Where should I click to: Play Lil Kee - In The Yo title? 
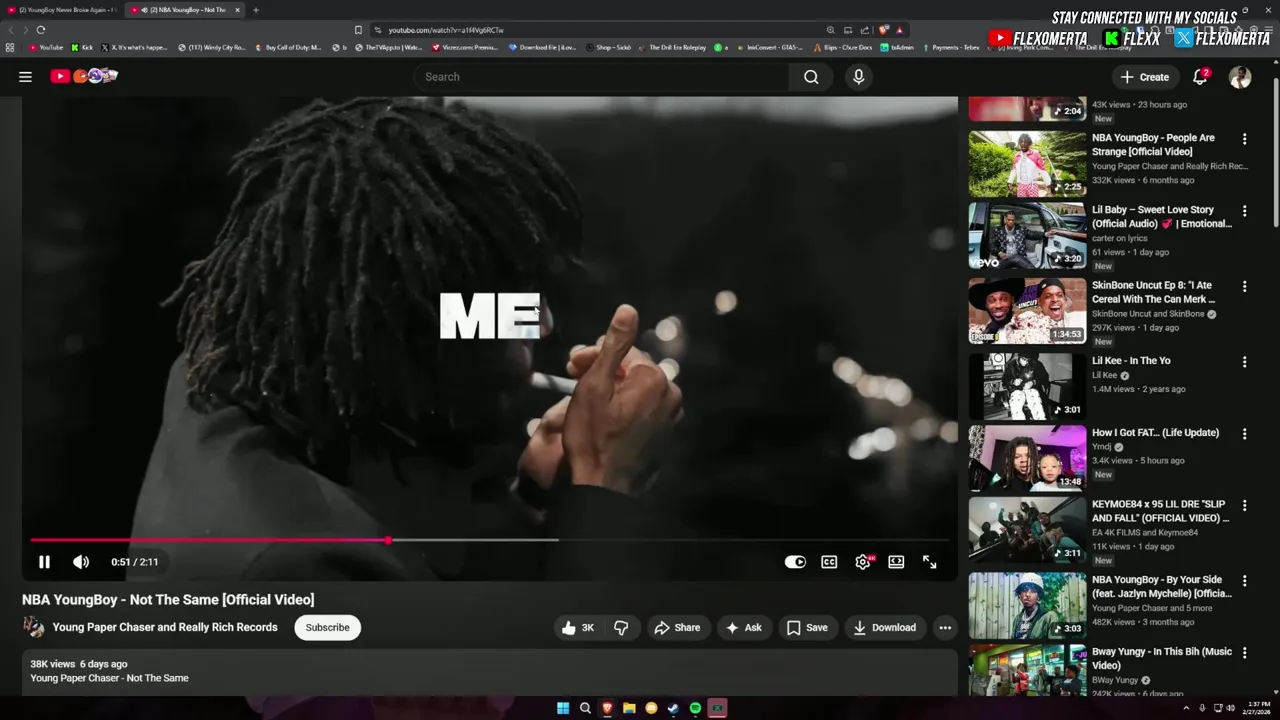pos(1131,361)
